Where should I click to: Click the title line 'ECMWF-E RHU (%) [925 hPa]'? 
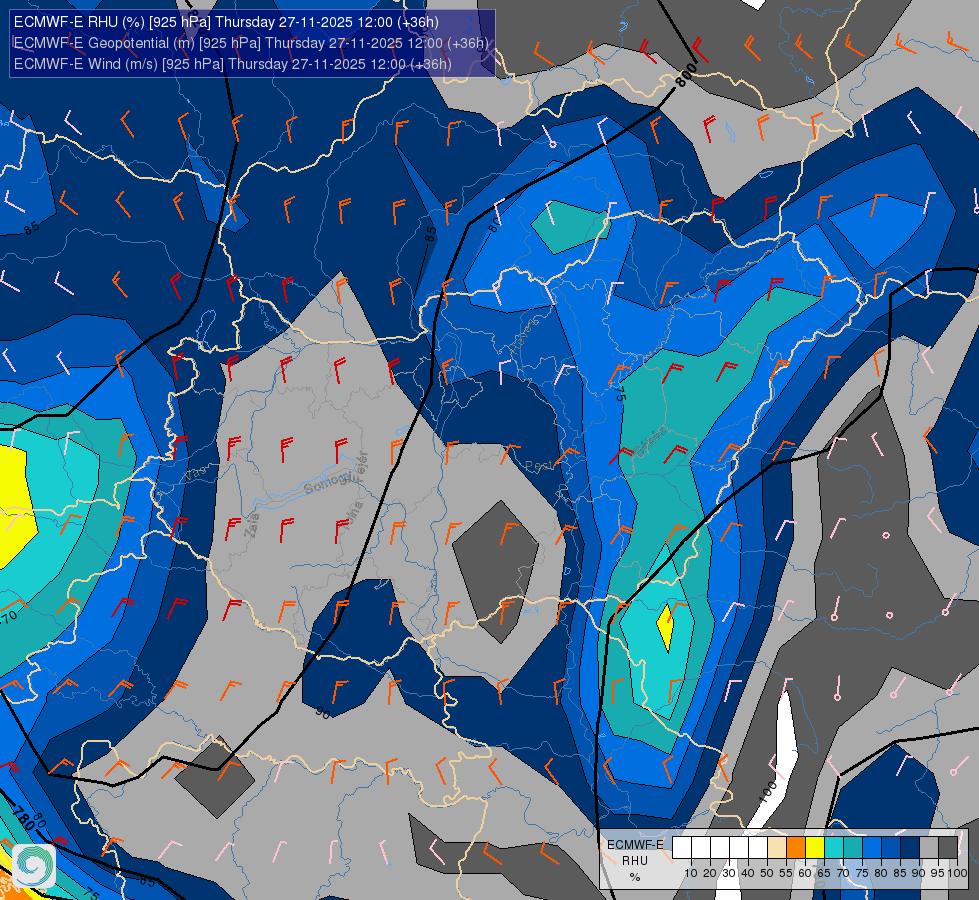pos(226,22)
